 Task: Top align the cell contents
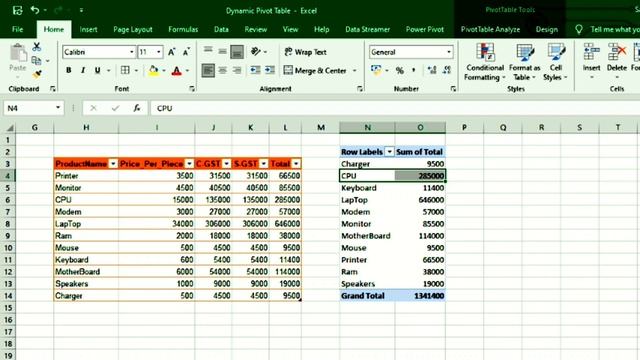[x=208, y=51]
